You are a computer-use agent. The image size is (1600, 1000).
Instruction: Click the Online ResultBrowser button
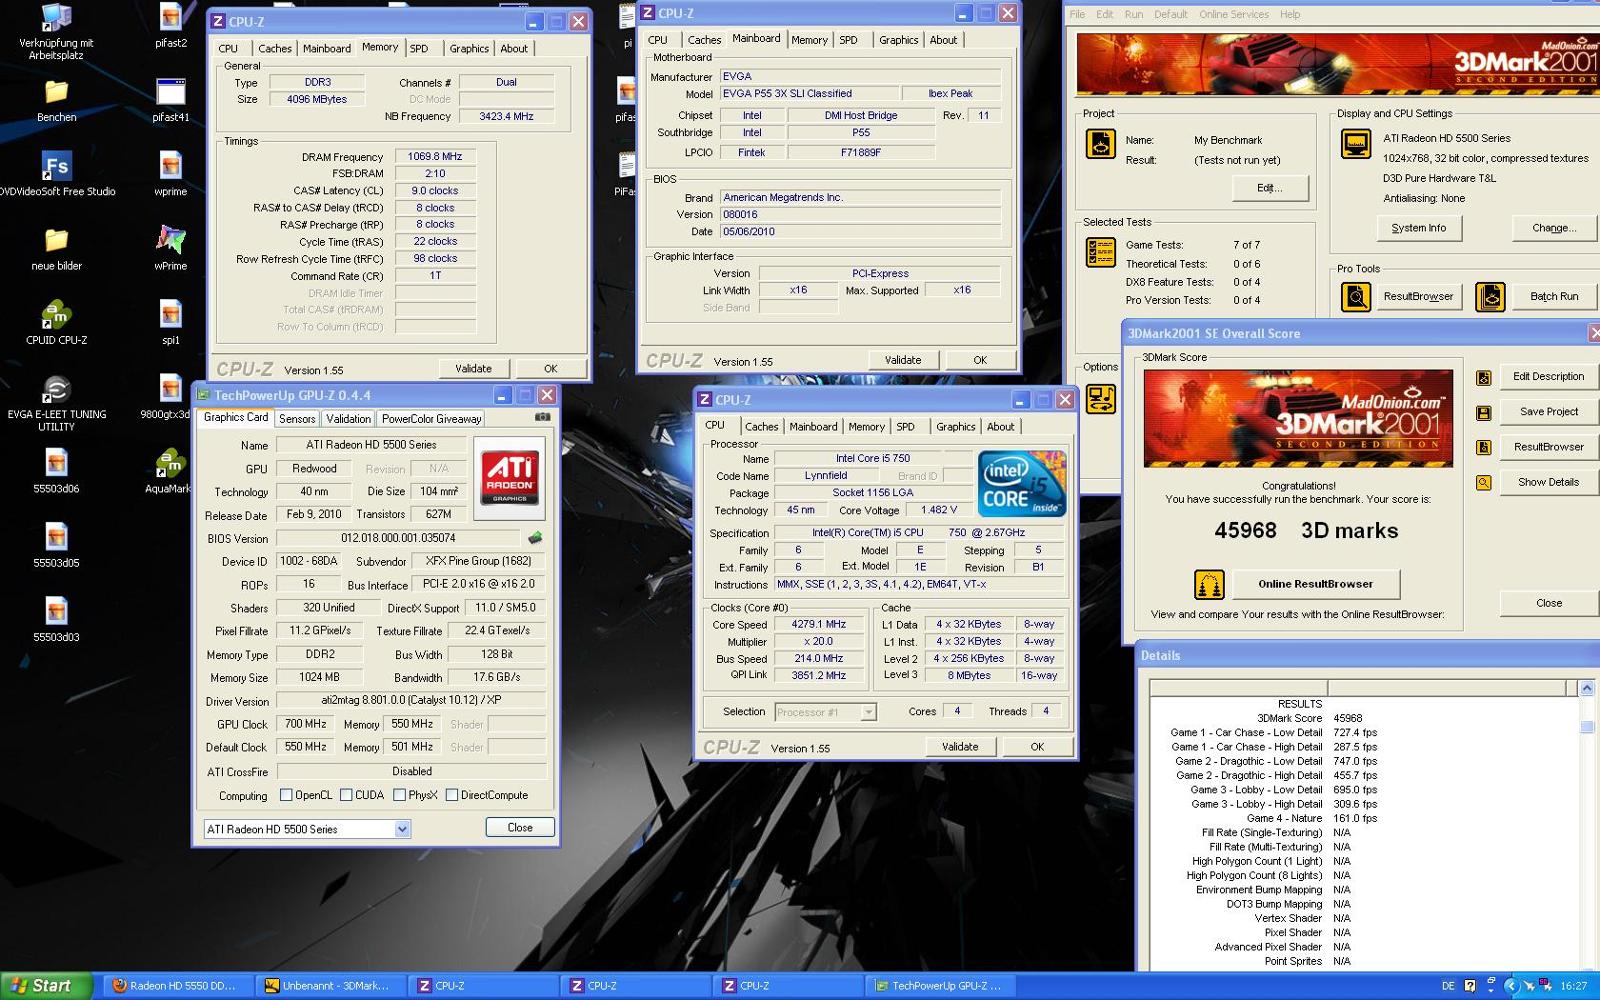[x=1315, y=584]
